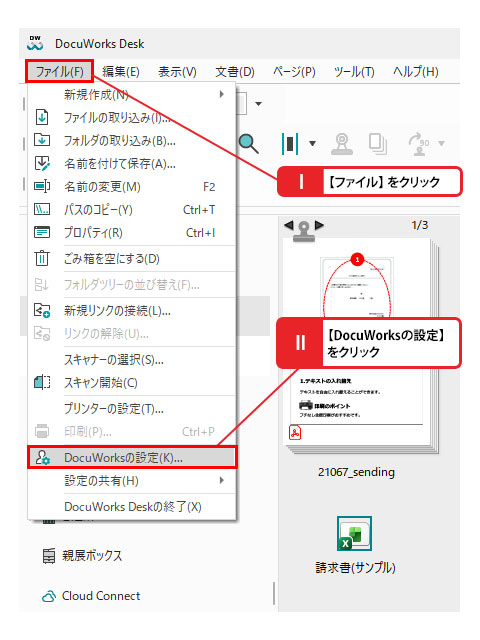The height and width of the screenshot is (640, 480).
Task: Open プリンターの設定(T) entry
Action: tap(131, 409)
